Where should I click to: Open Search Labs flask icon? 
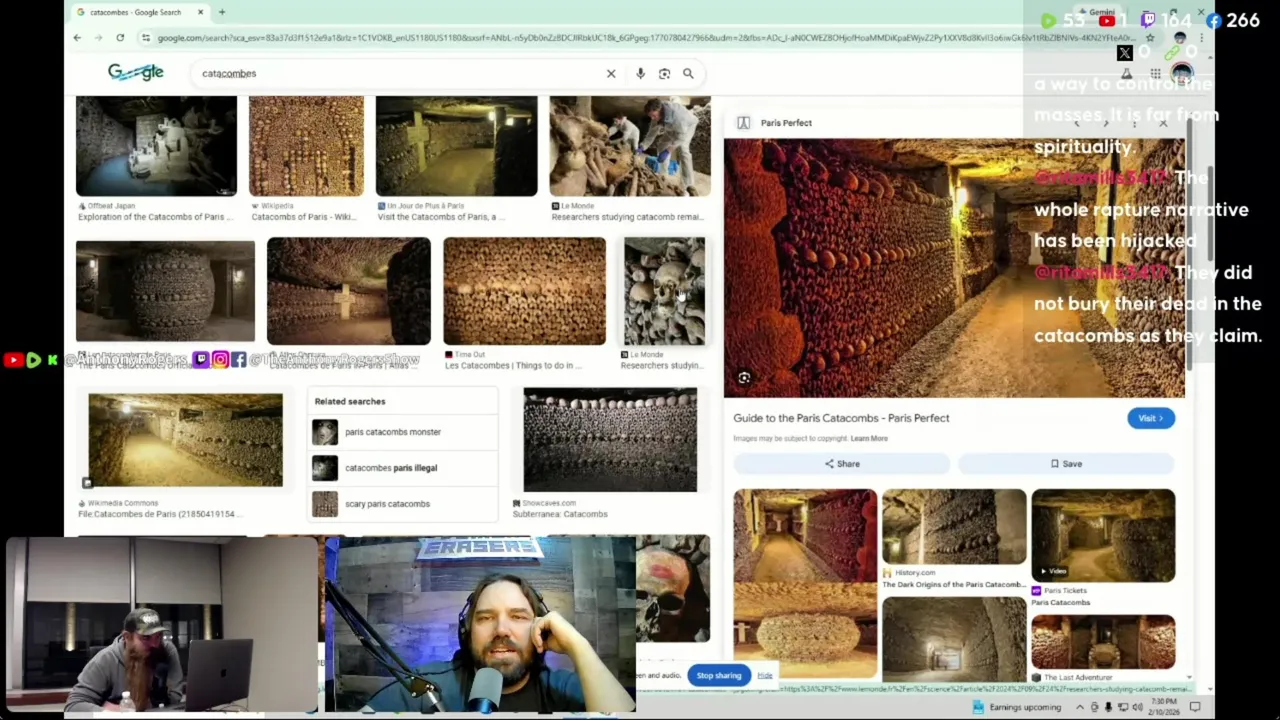pyautogui.click(x=1127, y=73)
